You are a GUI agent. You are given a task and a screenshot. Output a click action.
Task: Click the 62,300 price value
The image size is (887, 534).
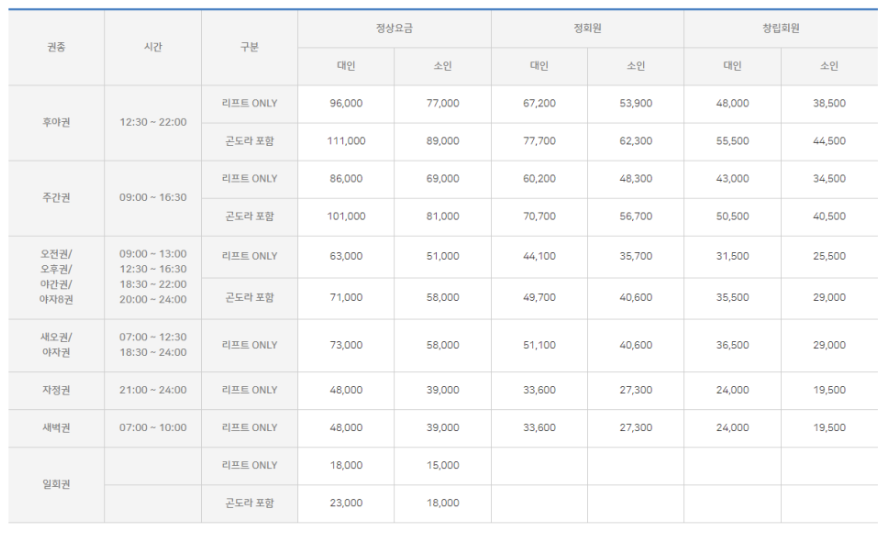[636, 141]
